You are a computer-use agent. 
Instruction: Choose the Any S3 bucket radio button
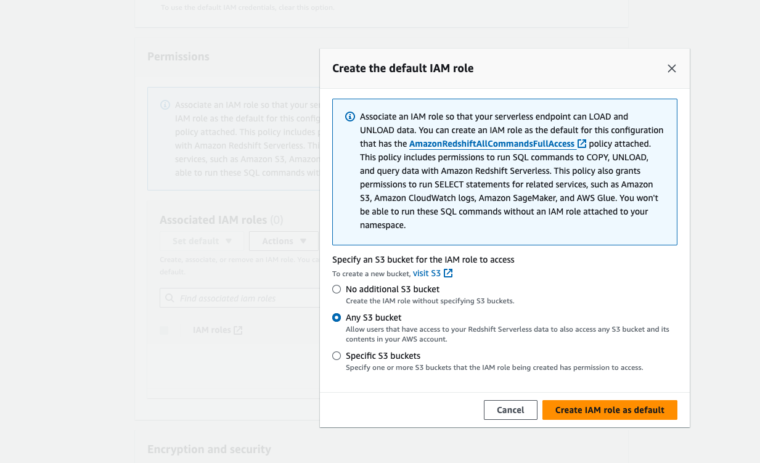(336, 317)
